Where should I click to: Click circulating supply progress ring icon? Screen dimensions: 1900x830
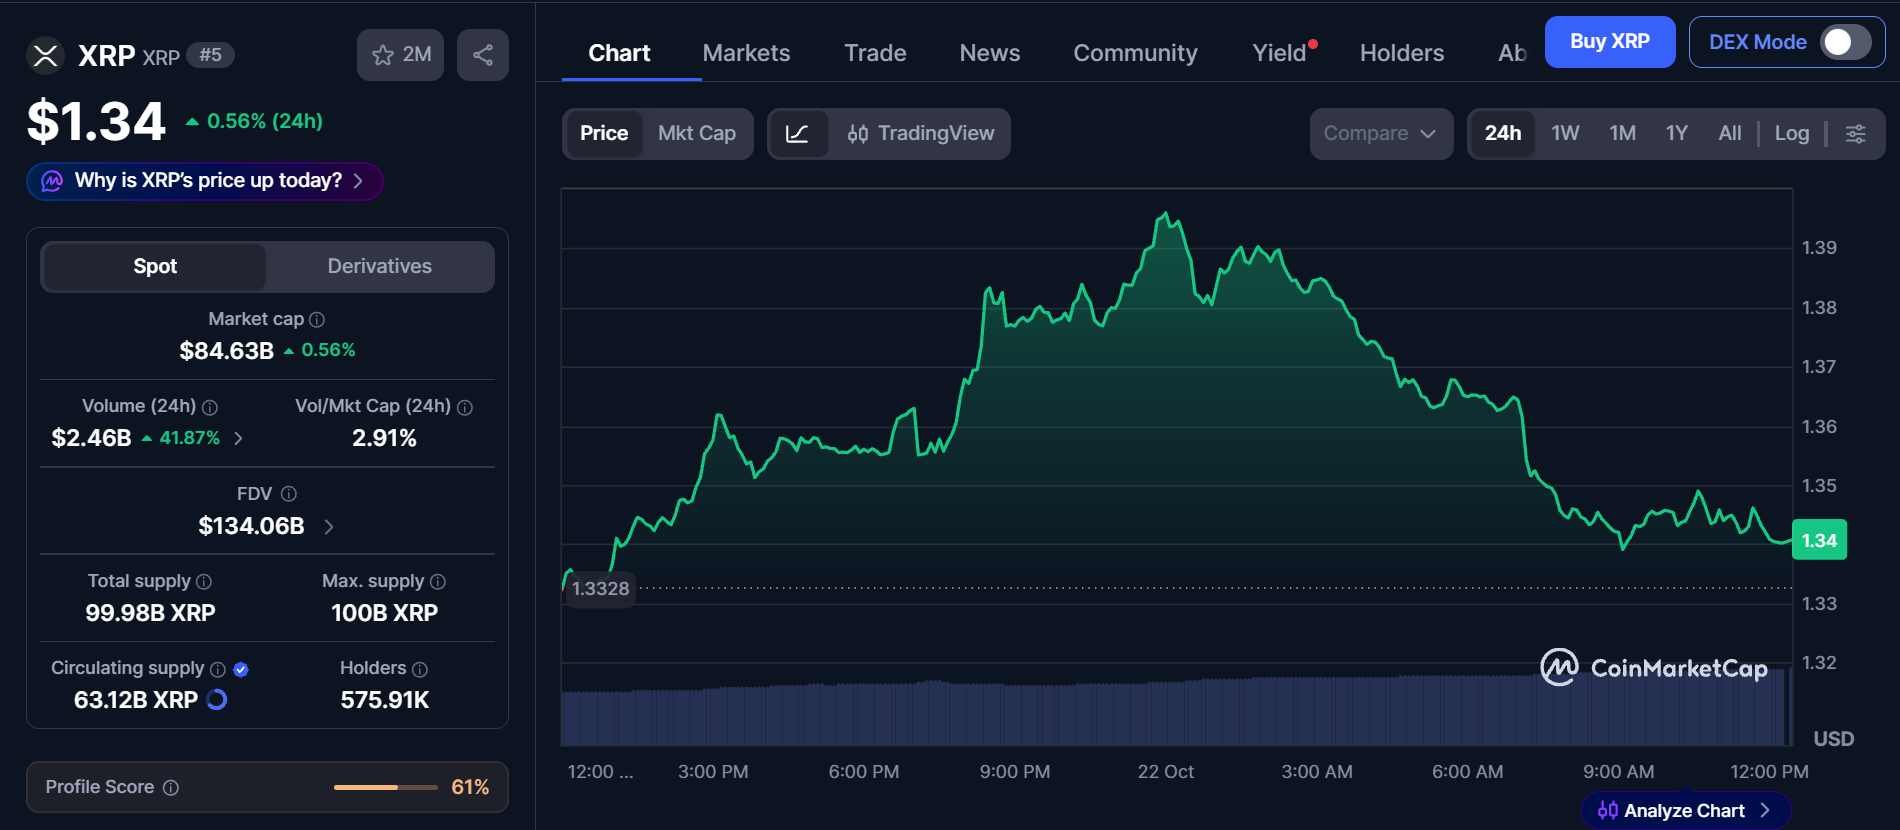click(217, 700)
